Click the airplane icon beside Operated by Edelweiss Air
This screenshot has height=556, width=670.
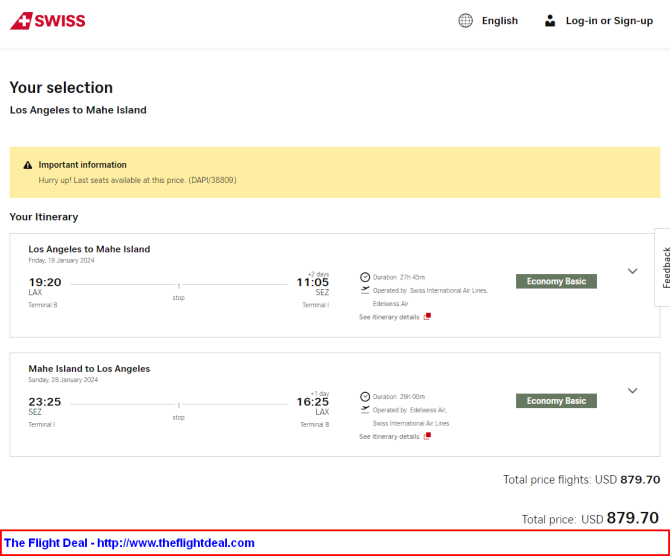click(x=364, y=410)
